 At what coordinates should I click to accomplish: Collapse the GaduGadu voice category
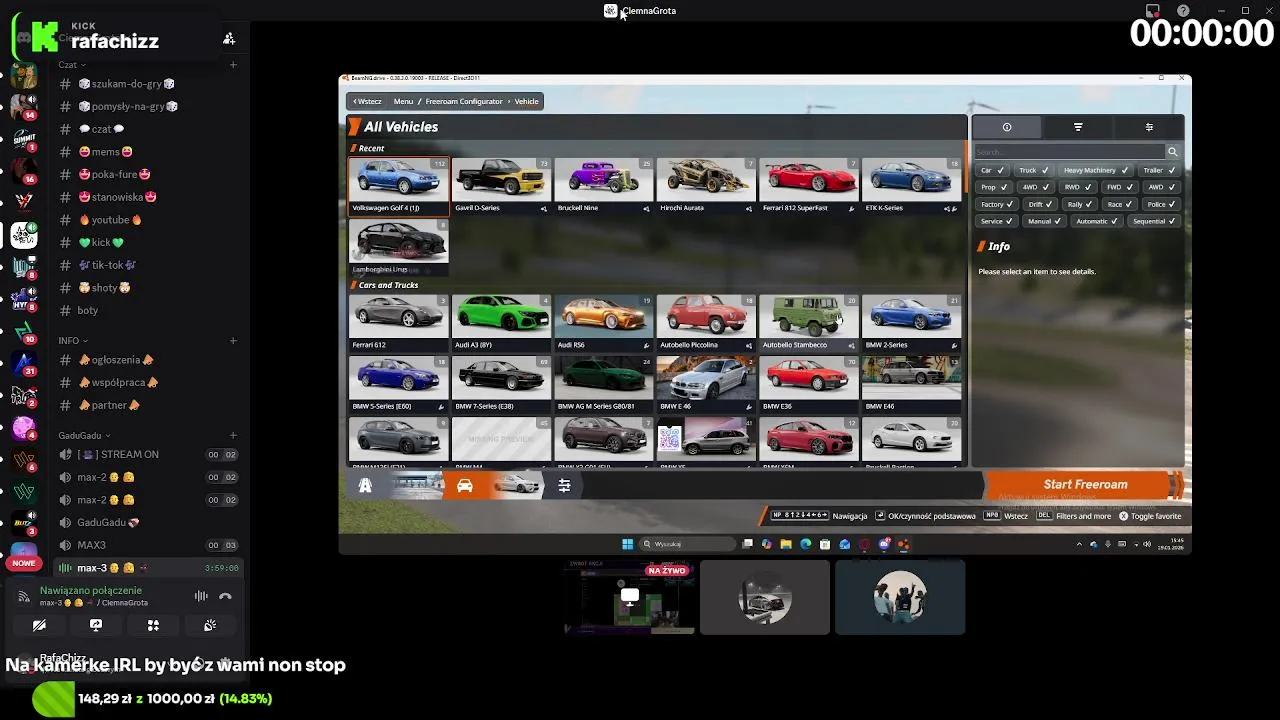(x=84, y=435)
